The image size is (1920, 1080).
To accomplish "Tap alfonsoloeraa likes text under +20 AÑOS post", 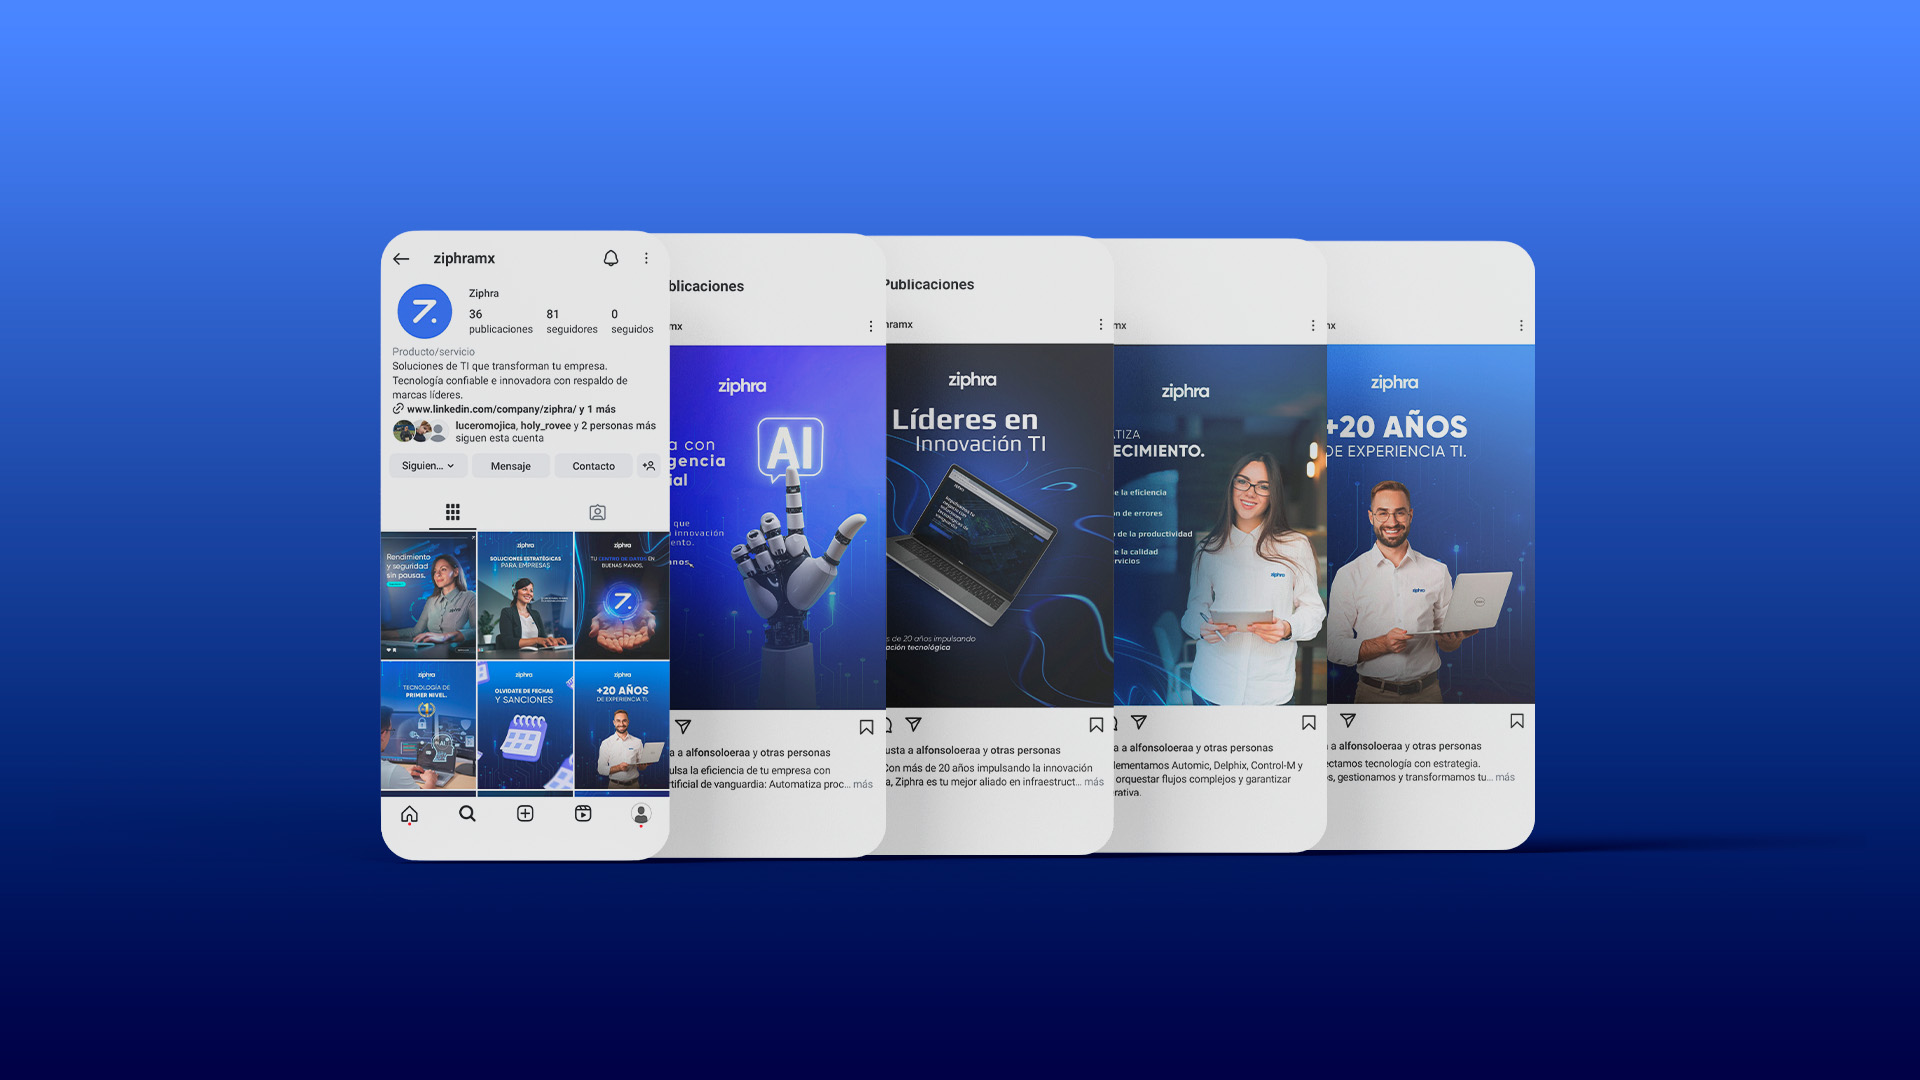I will (x=1406, y=747).
